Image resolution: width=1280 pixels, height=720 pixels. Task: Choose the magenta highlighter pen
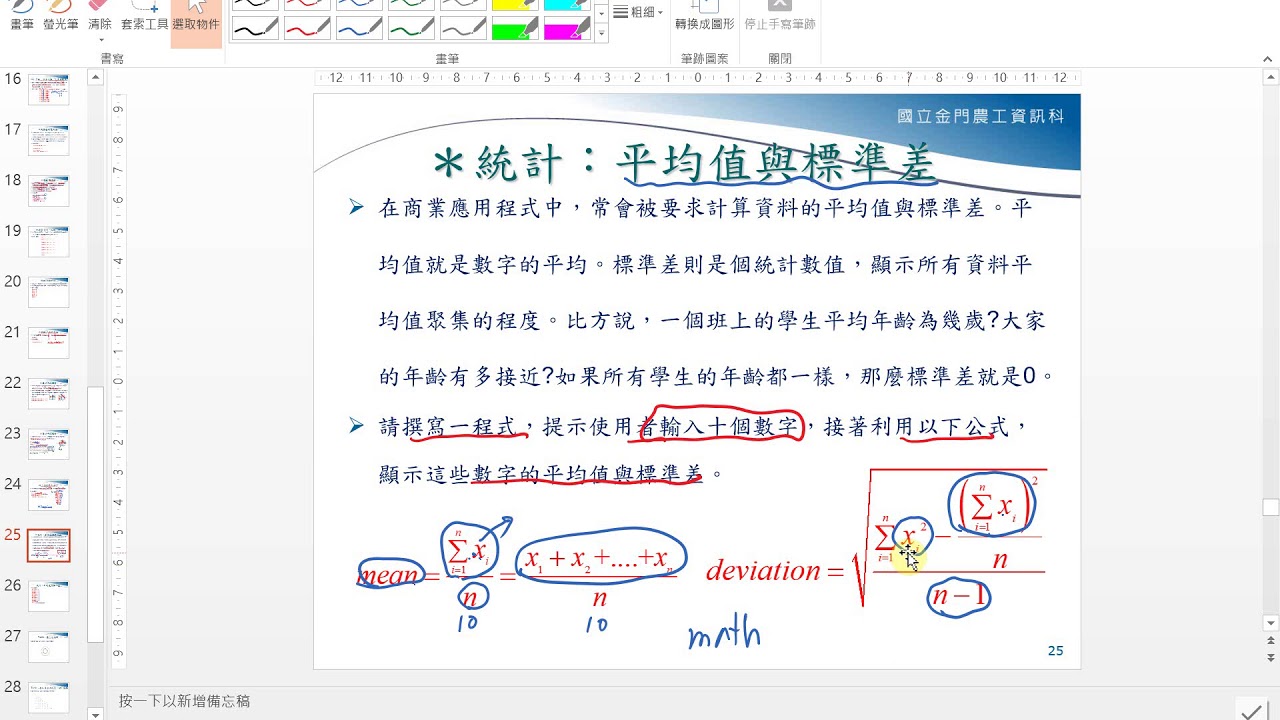pos(567,29)
